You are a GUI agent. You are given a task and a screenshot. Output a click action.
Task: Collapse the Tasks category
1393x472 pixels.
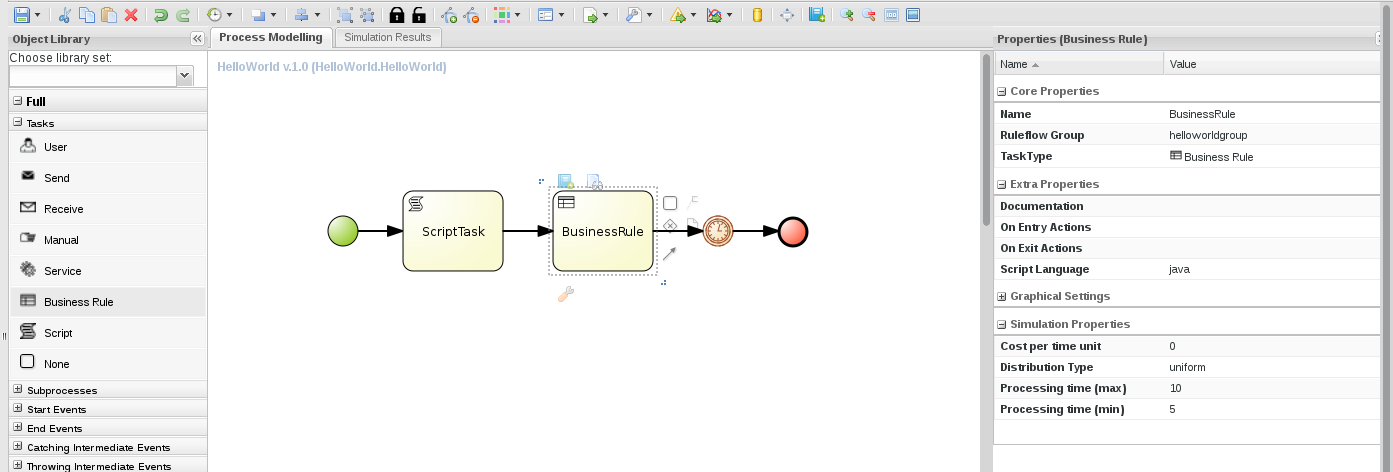(x=17, y=123)
